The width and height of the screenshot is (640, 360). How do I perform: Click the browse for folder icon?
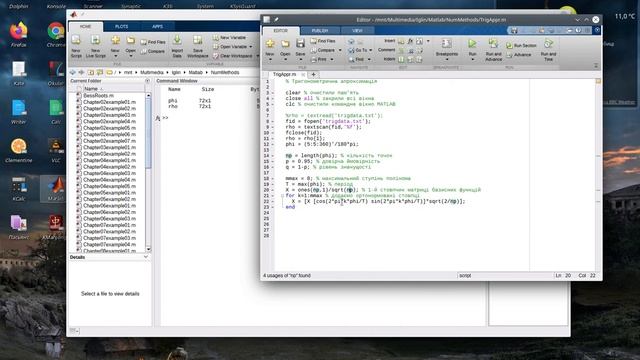coord(100,72)
